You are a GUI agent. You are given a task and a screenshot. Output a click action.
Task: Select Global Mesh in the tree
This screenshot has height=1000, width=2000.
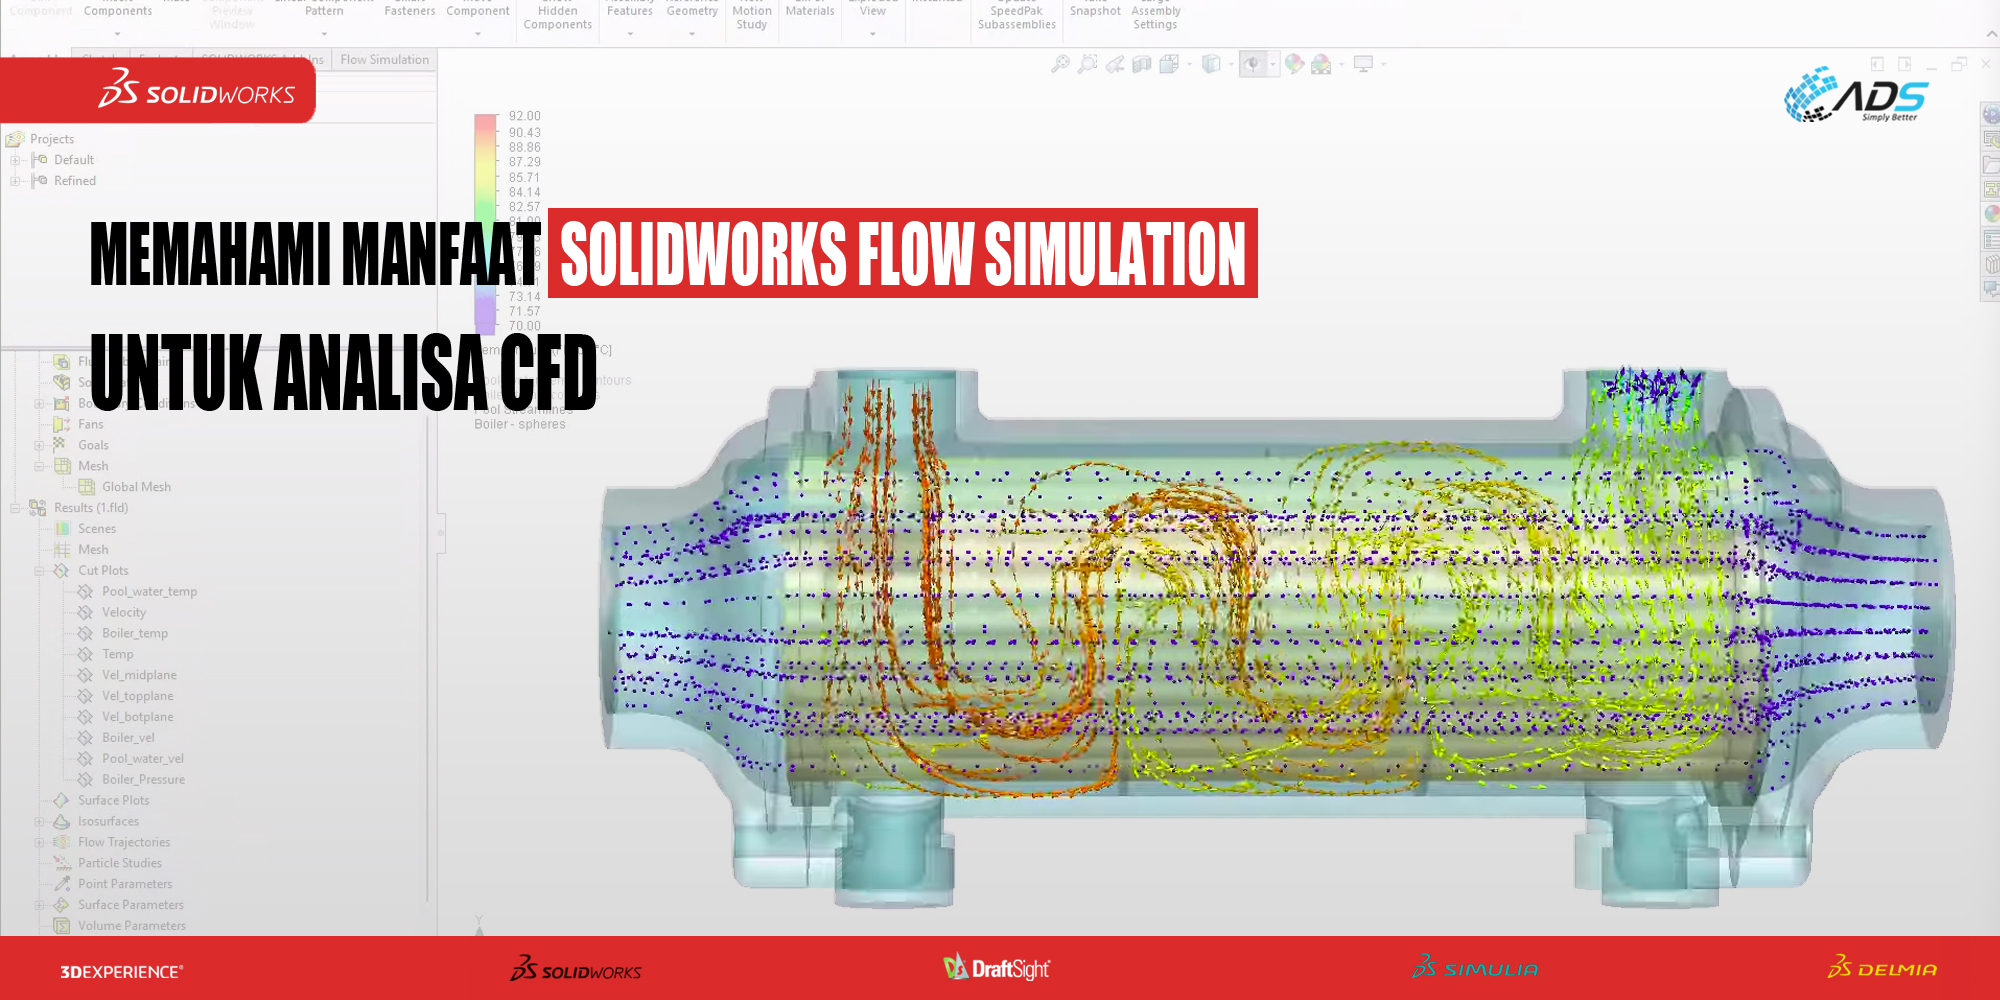coord(136,487)
